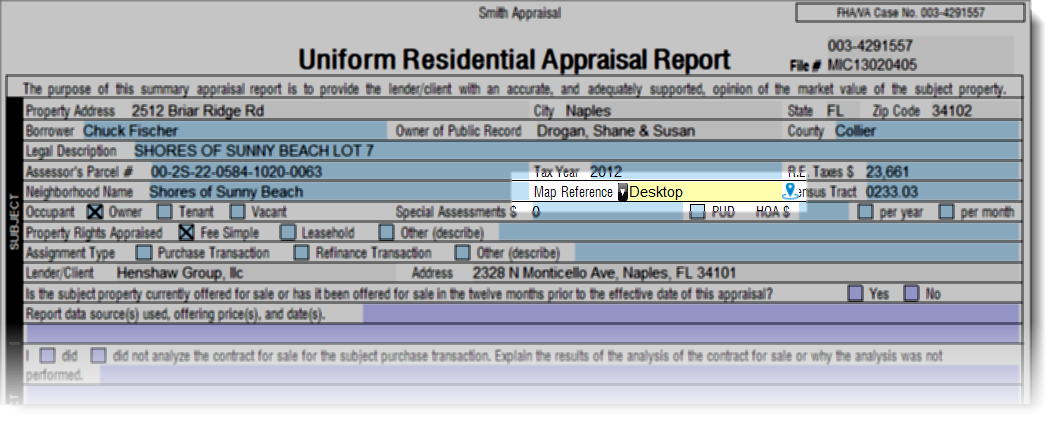This screenshot has width=1056, height=430.
Task: Click the File # value MIC13020405
Action: 871,65
